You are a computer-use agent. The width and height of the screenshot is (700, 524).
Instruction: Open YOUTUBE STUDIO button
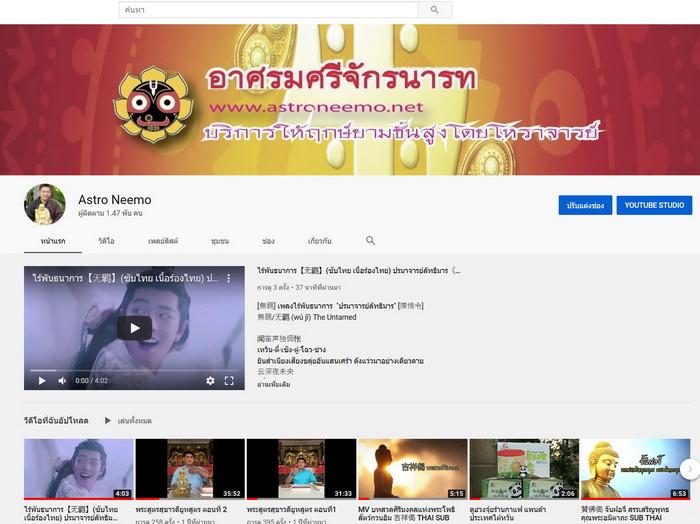tap(654, 205)
